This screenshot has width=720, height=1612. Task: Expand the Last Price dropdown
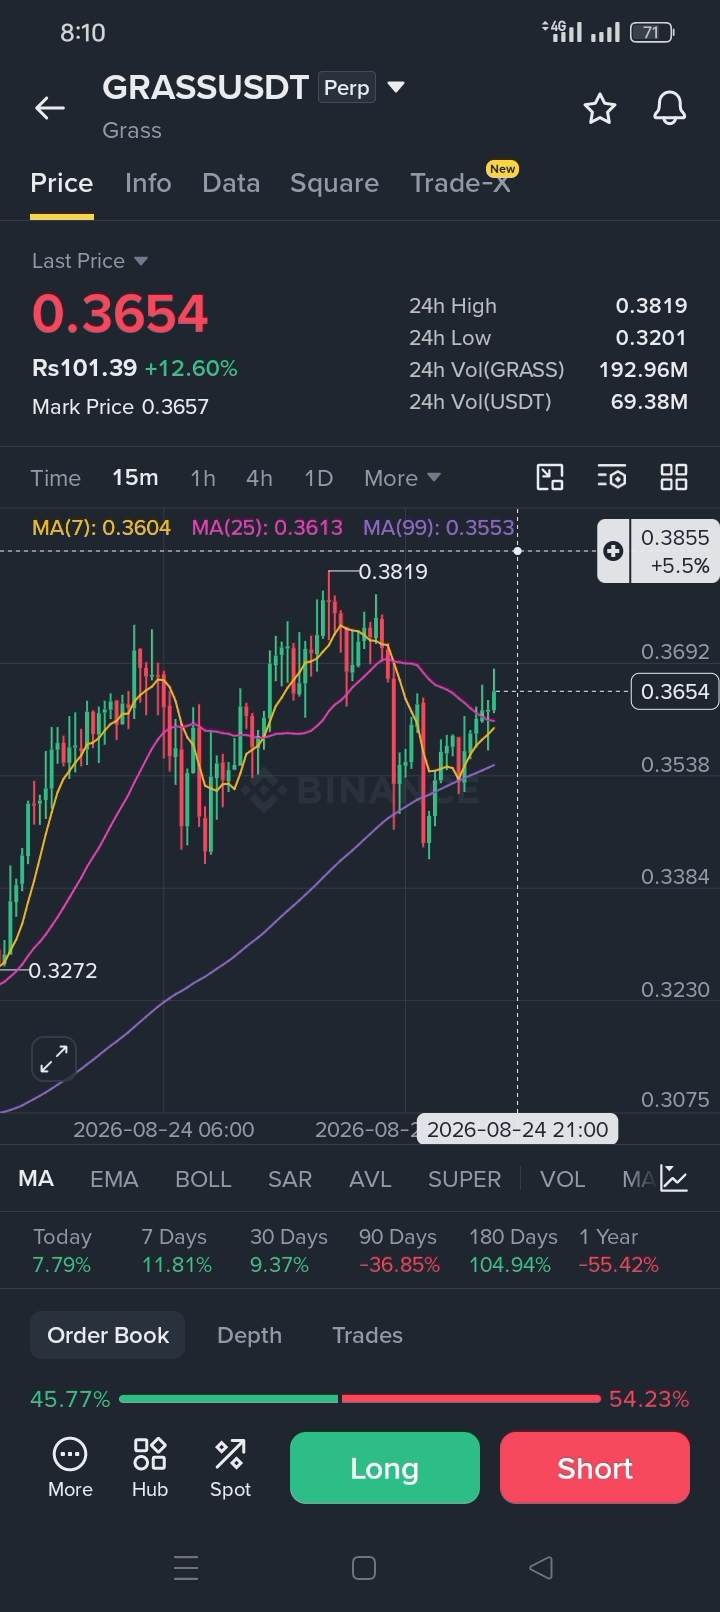(x=90, y=261)
